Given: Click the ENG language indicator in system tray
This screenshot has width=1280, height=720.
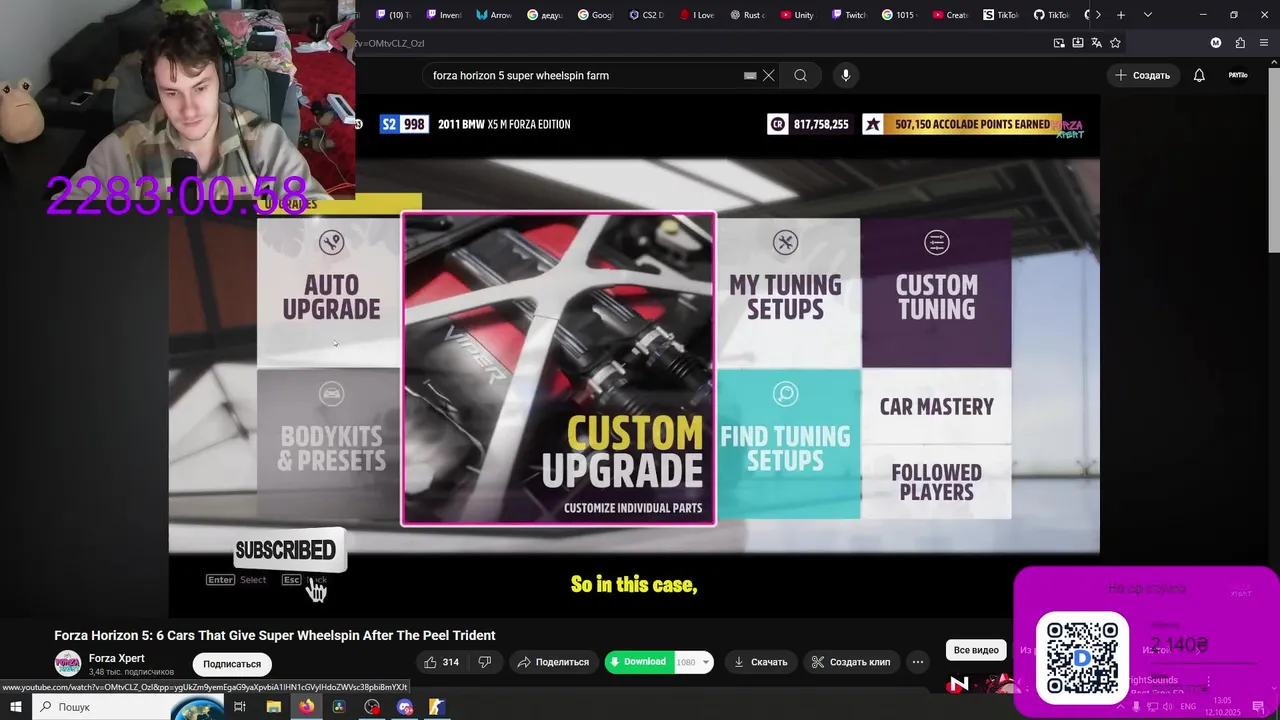Looking at the screenshot, I should point(1189,707).
